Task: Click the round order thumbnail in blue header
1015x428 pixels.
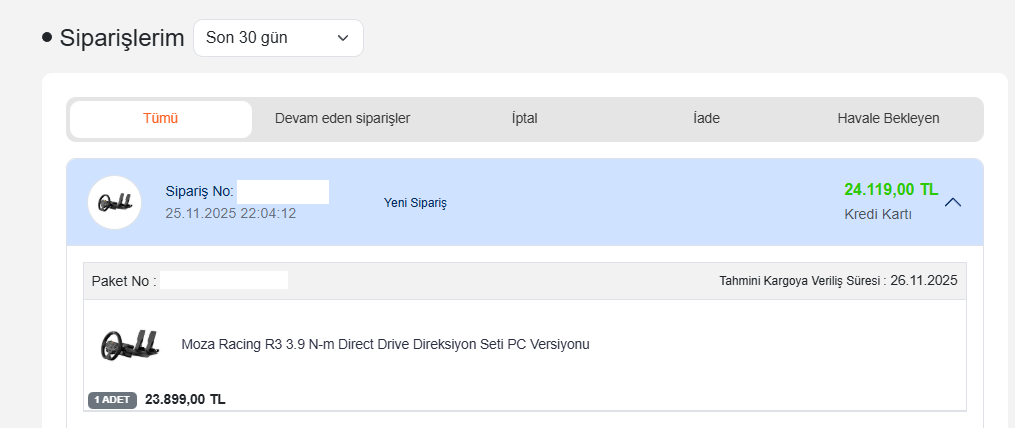Action: click(115, 203)
